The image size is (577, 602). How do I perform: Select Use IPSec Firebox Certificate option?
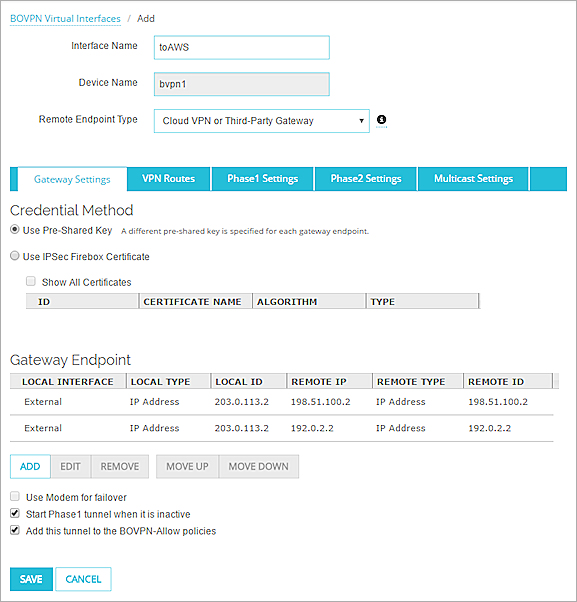[x=15, y=256]
